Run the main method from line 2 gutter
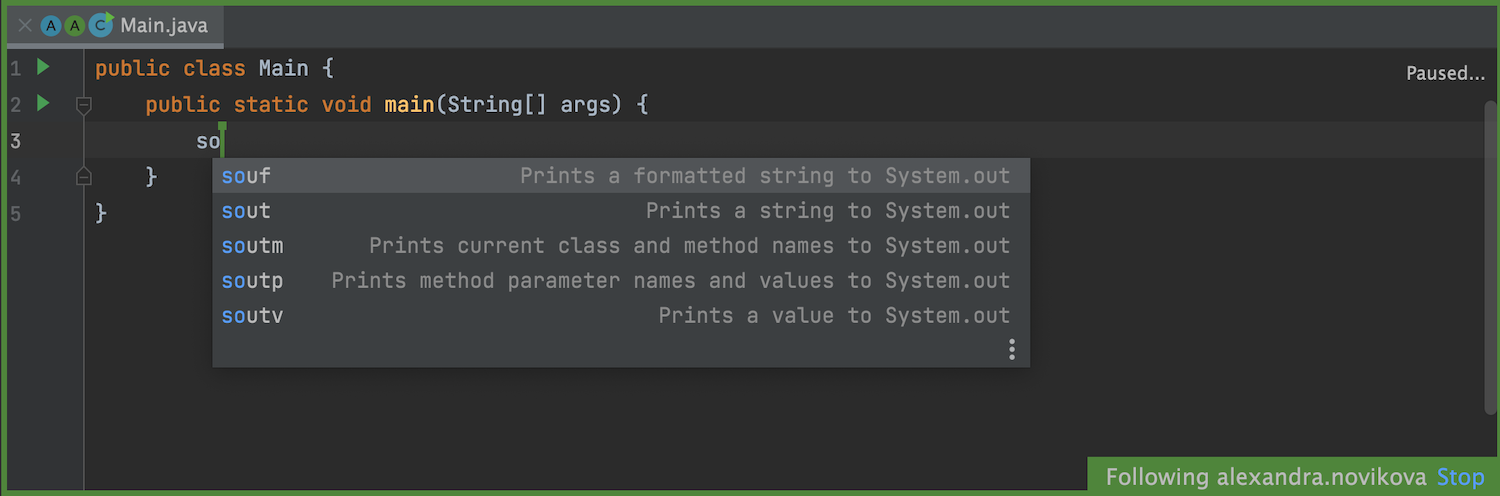1500x496 pixels. pyautogui.click(x=43, y=103)
